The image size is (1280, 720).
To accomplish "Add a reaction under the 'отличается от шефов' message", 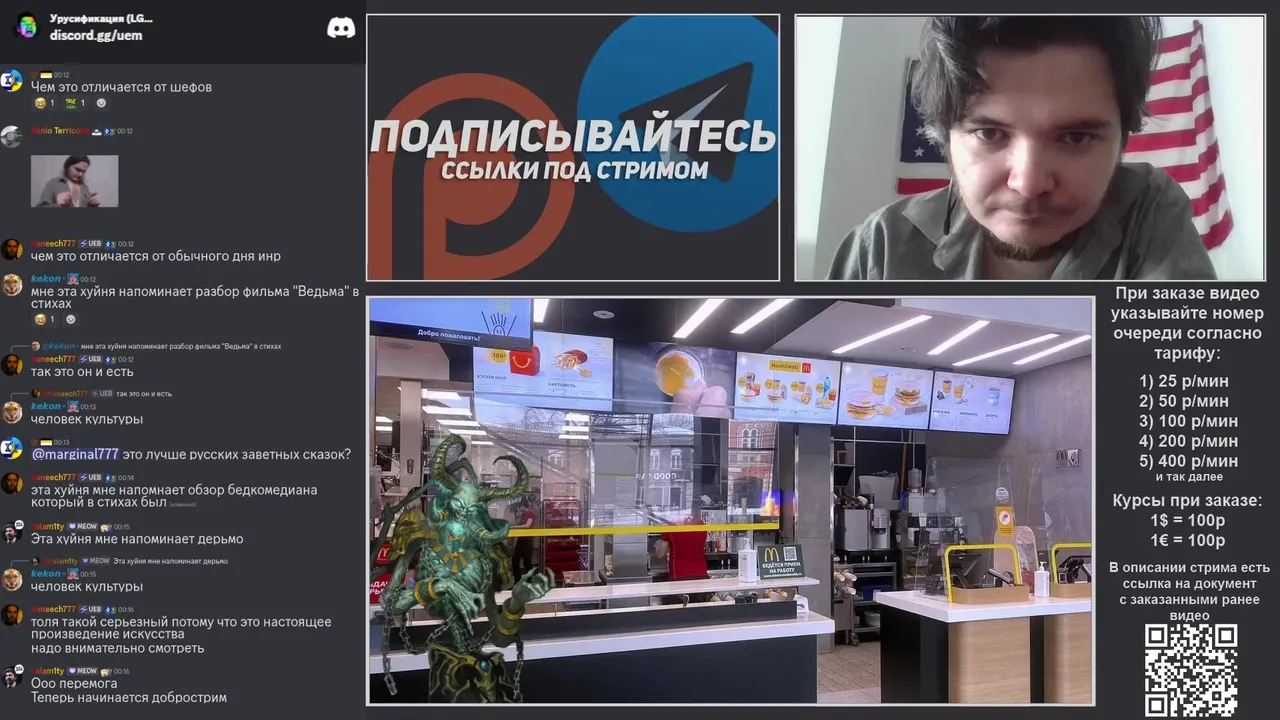I will tap(101, 103).
